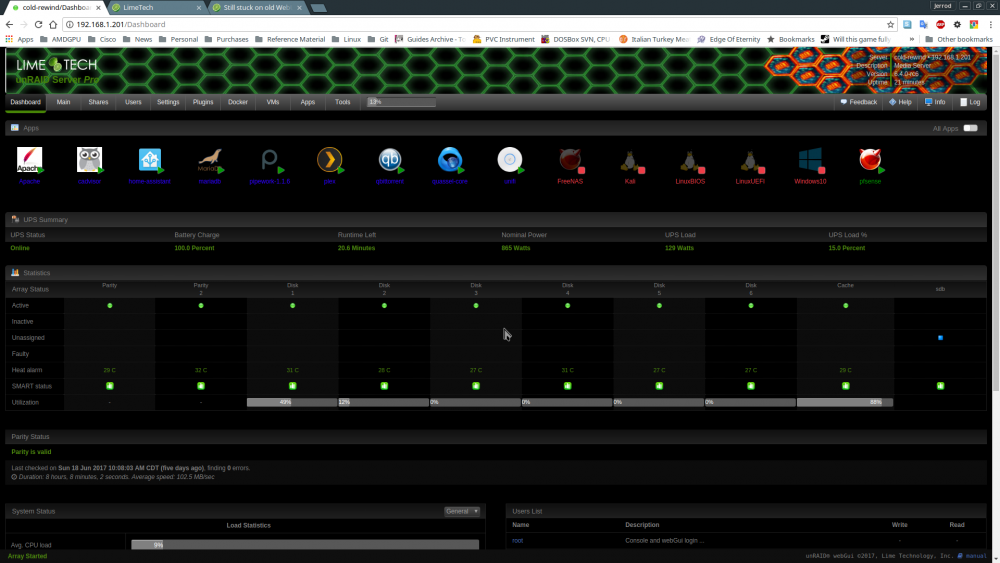Screen dimensions: 1000x563
Task: Open the Apache docker app icon
Action: click(x=29, y=159)
